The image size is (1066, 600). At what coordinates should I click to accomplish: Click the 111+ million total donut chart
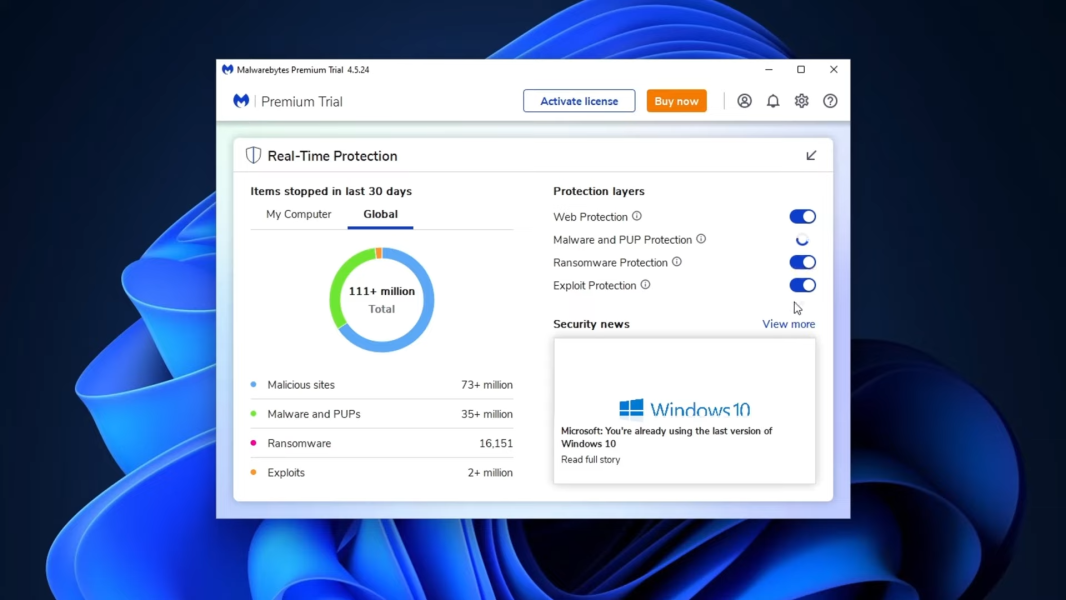tap(381, 300)
